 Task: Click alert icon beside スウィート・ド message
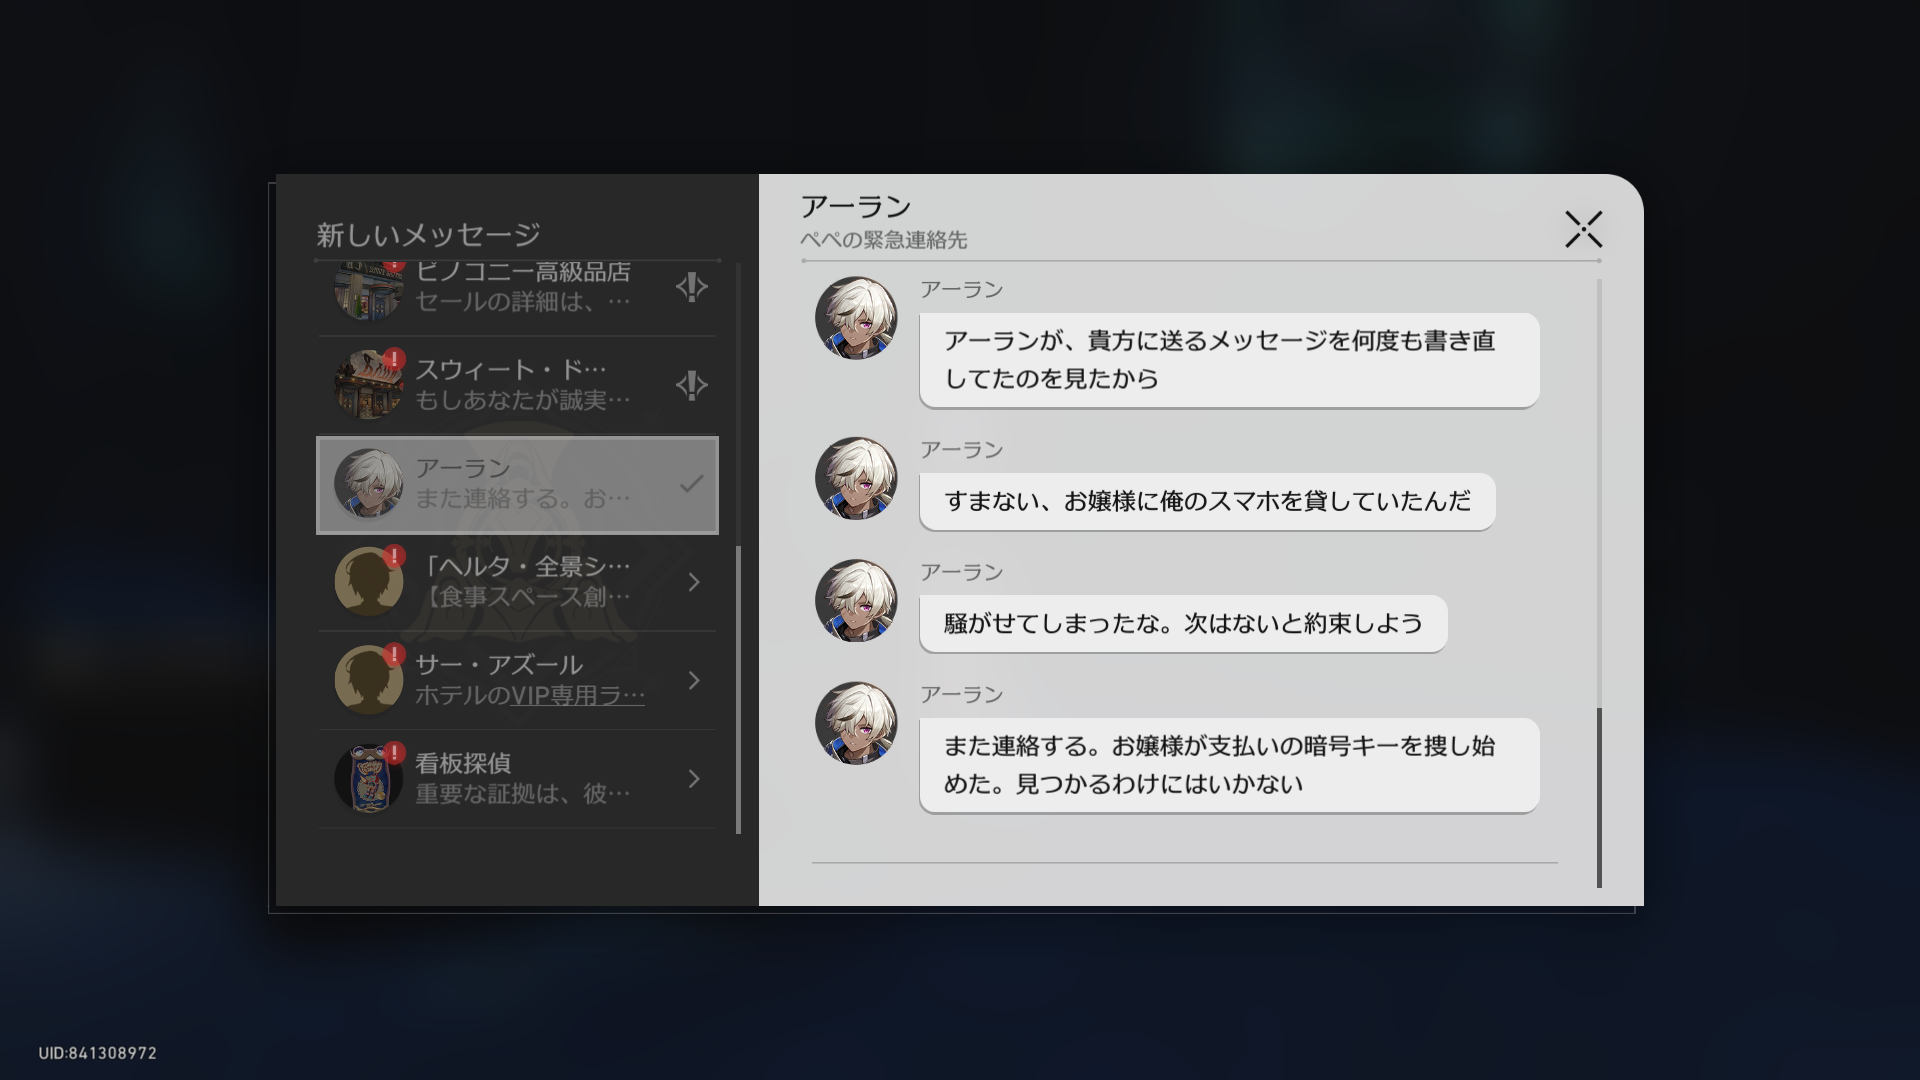coord(691,385)
